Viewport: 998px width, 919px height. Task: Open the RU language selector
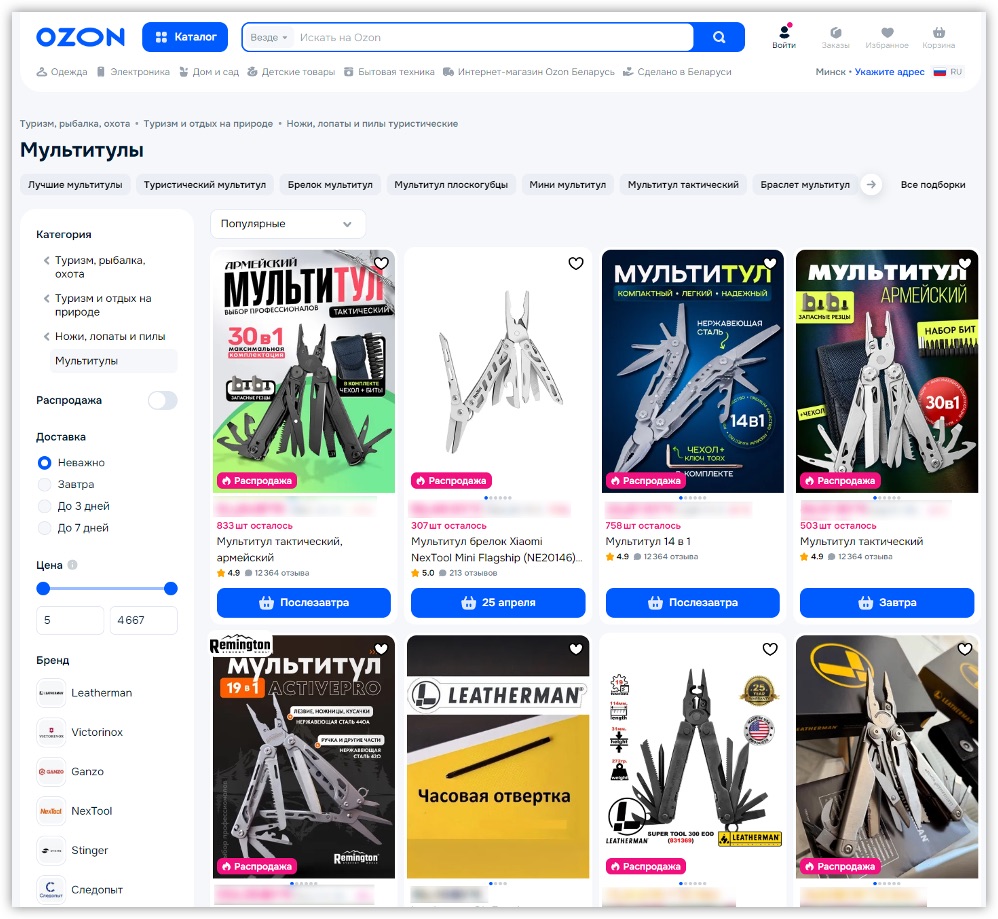click(x=948, y=72)
